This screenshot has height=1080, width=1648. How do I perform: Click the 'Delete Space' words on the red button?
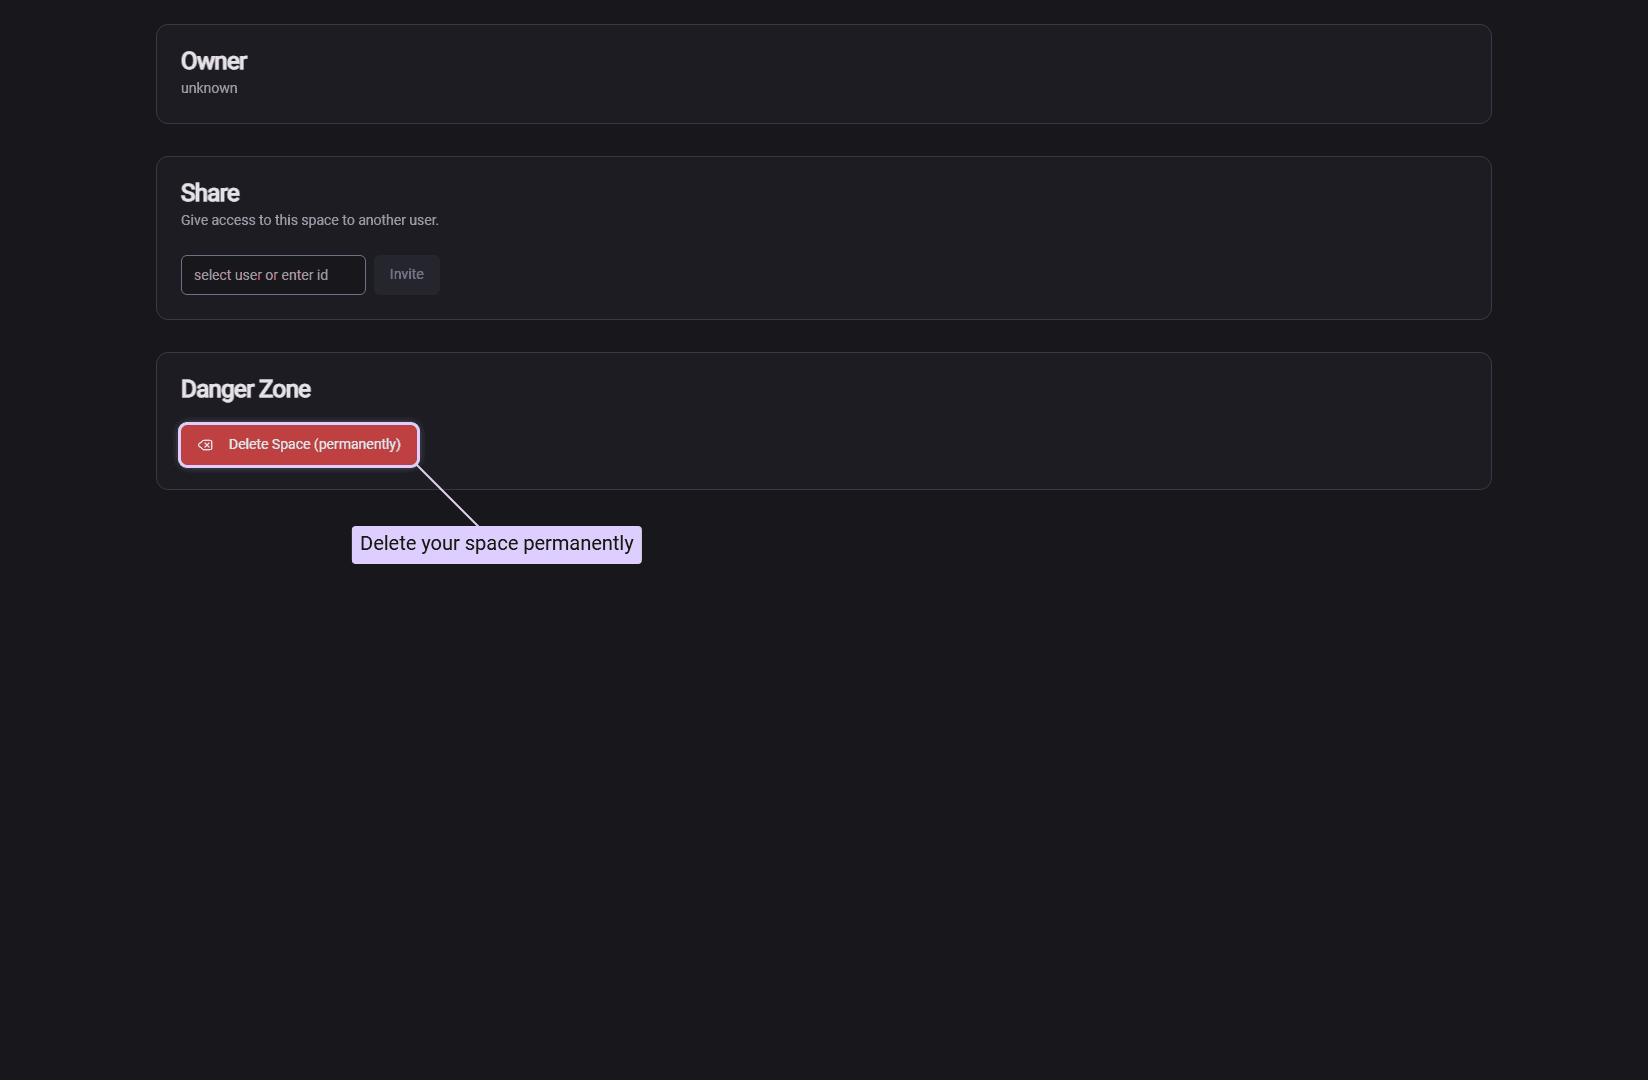click(x=269, y=445)
